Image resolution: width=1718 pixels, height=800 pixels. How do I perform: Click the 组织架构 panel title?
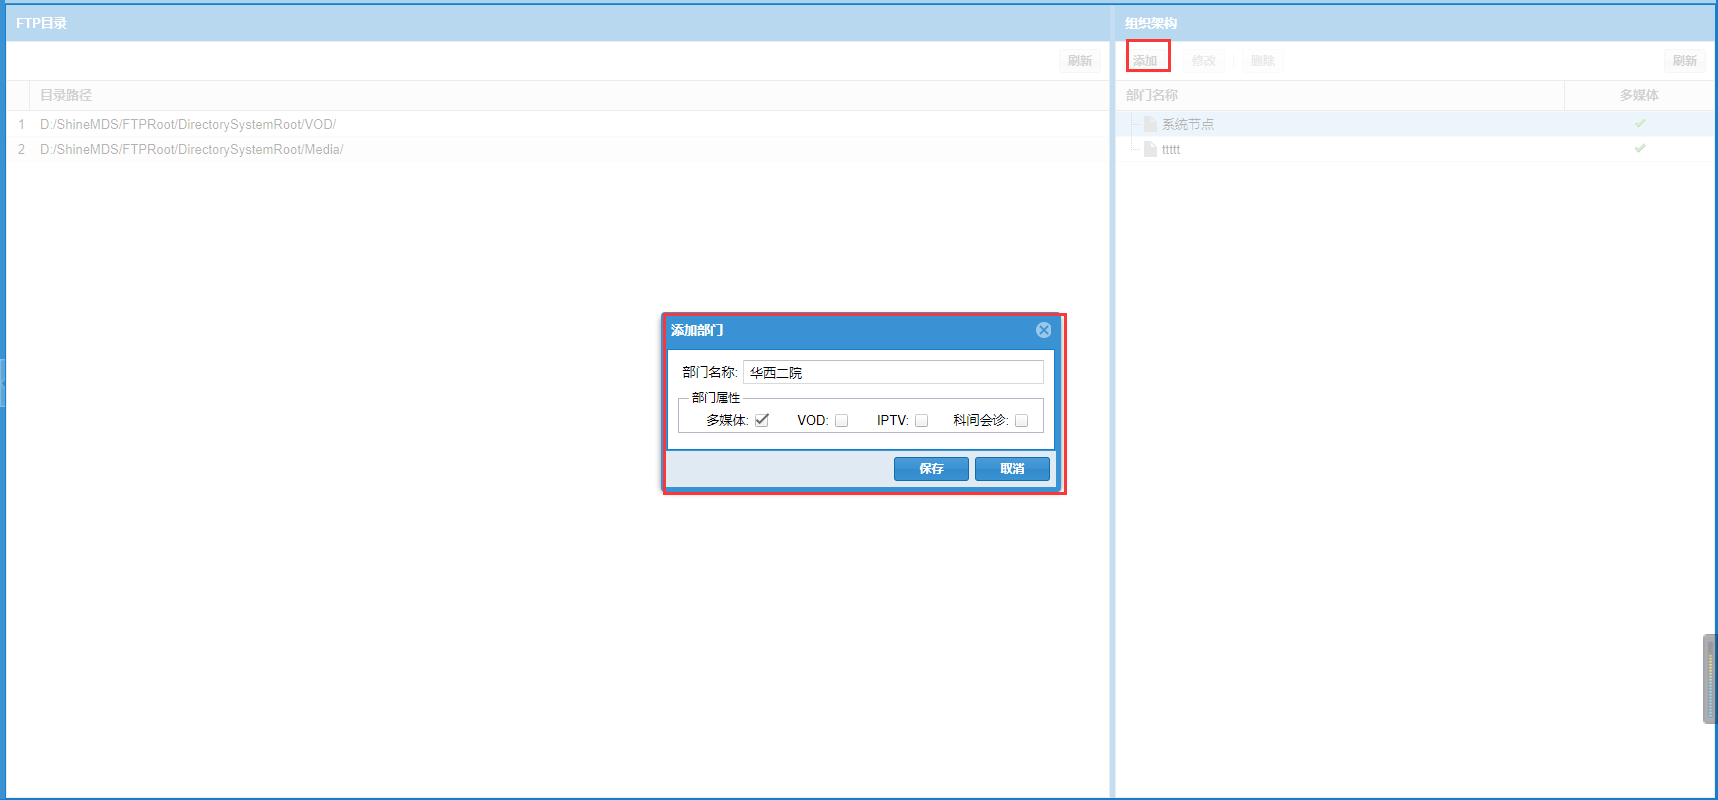tap(1151, 23)
